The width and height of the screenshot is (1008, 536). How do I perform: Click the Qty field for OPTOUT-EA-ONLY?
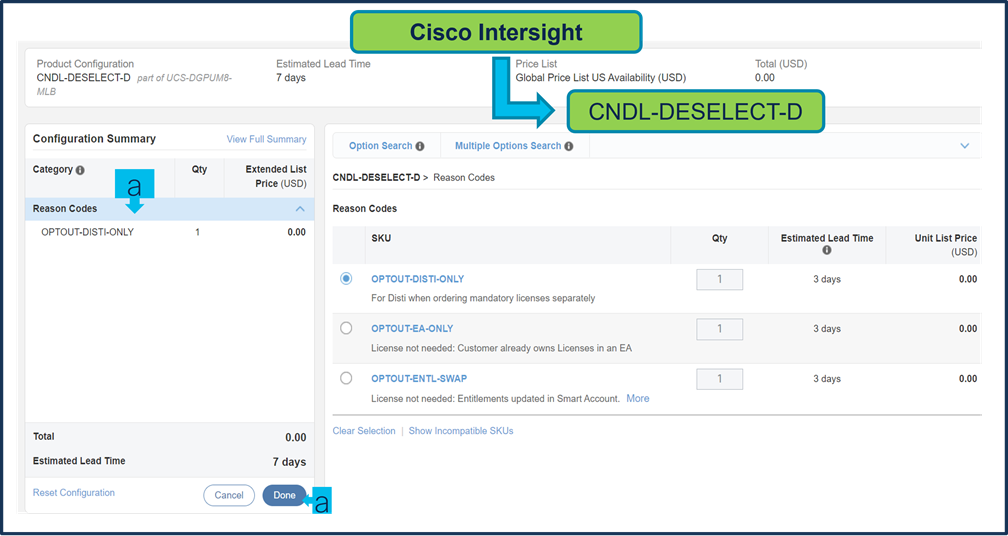(719, 329)
